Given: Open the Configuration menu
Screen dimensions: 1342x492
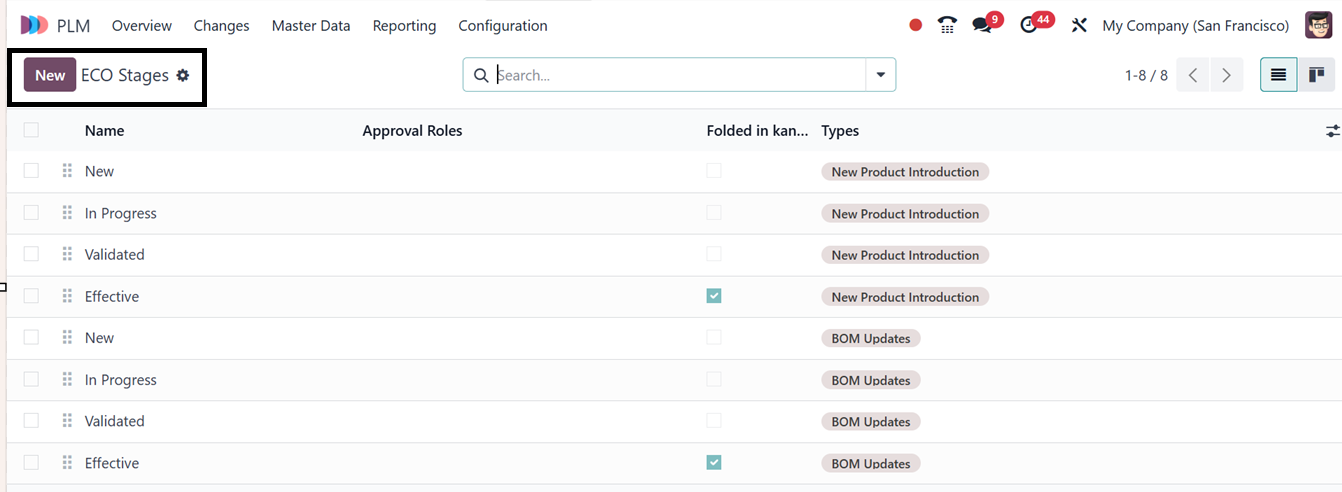Looking at the screenshot, I should tap(503, 26).
